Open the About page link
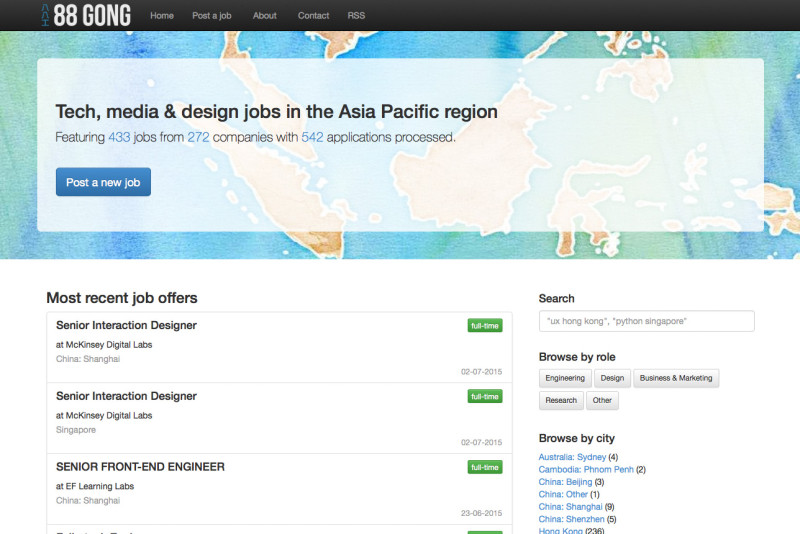 (265, 16)
